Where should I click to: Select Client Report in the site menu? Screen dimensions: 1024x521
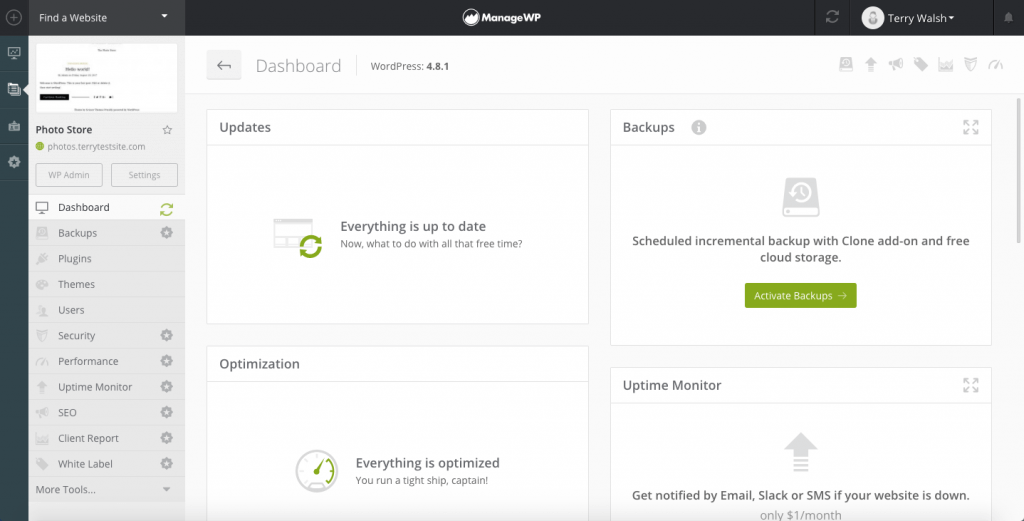pyautogui.click(x=106, y=438)
